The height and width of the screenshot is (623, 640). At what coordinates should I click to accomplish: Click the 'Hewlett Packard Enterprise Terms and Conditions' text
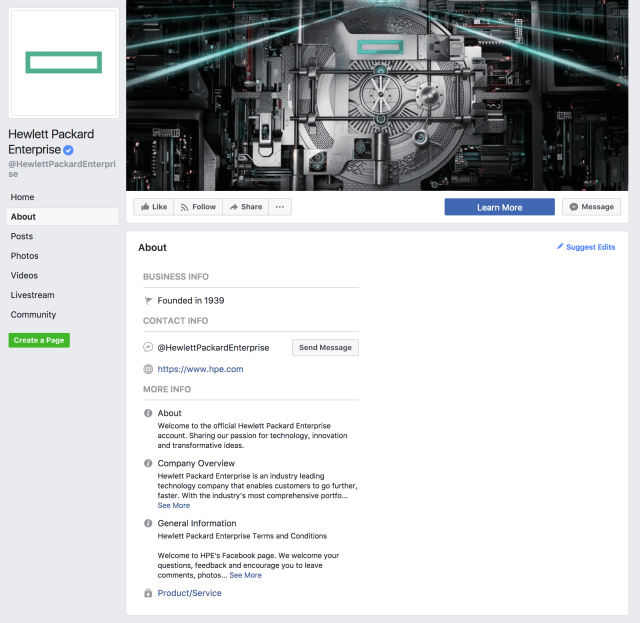[242, 536]
